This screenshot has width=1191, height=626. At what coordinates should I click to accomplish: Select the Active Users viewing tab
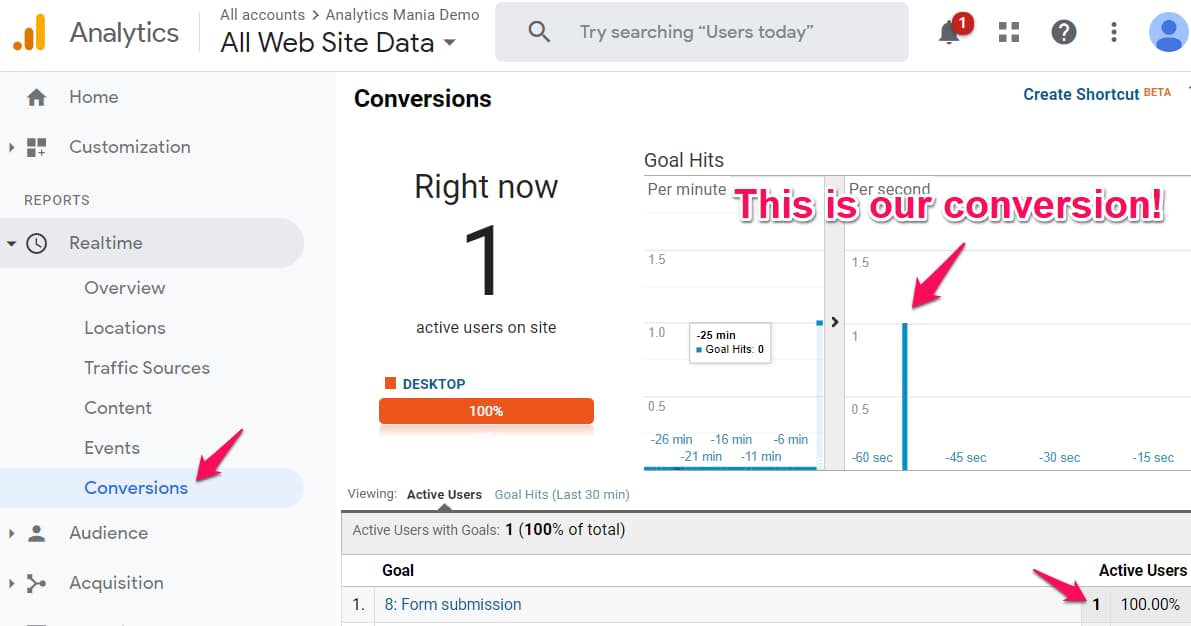pos(444,494)
